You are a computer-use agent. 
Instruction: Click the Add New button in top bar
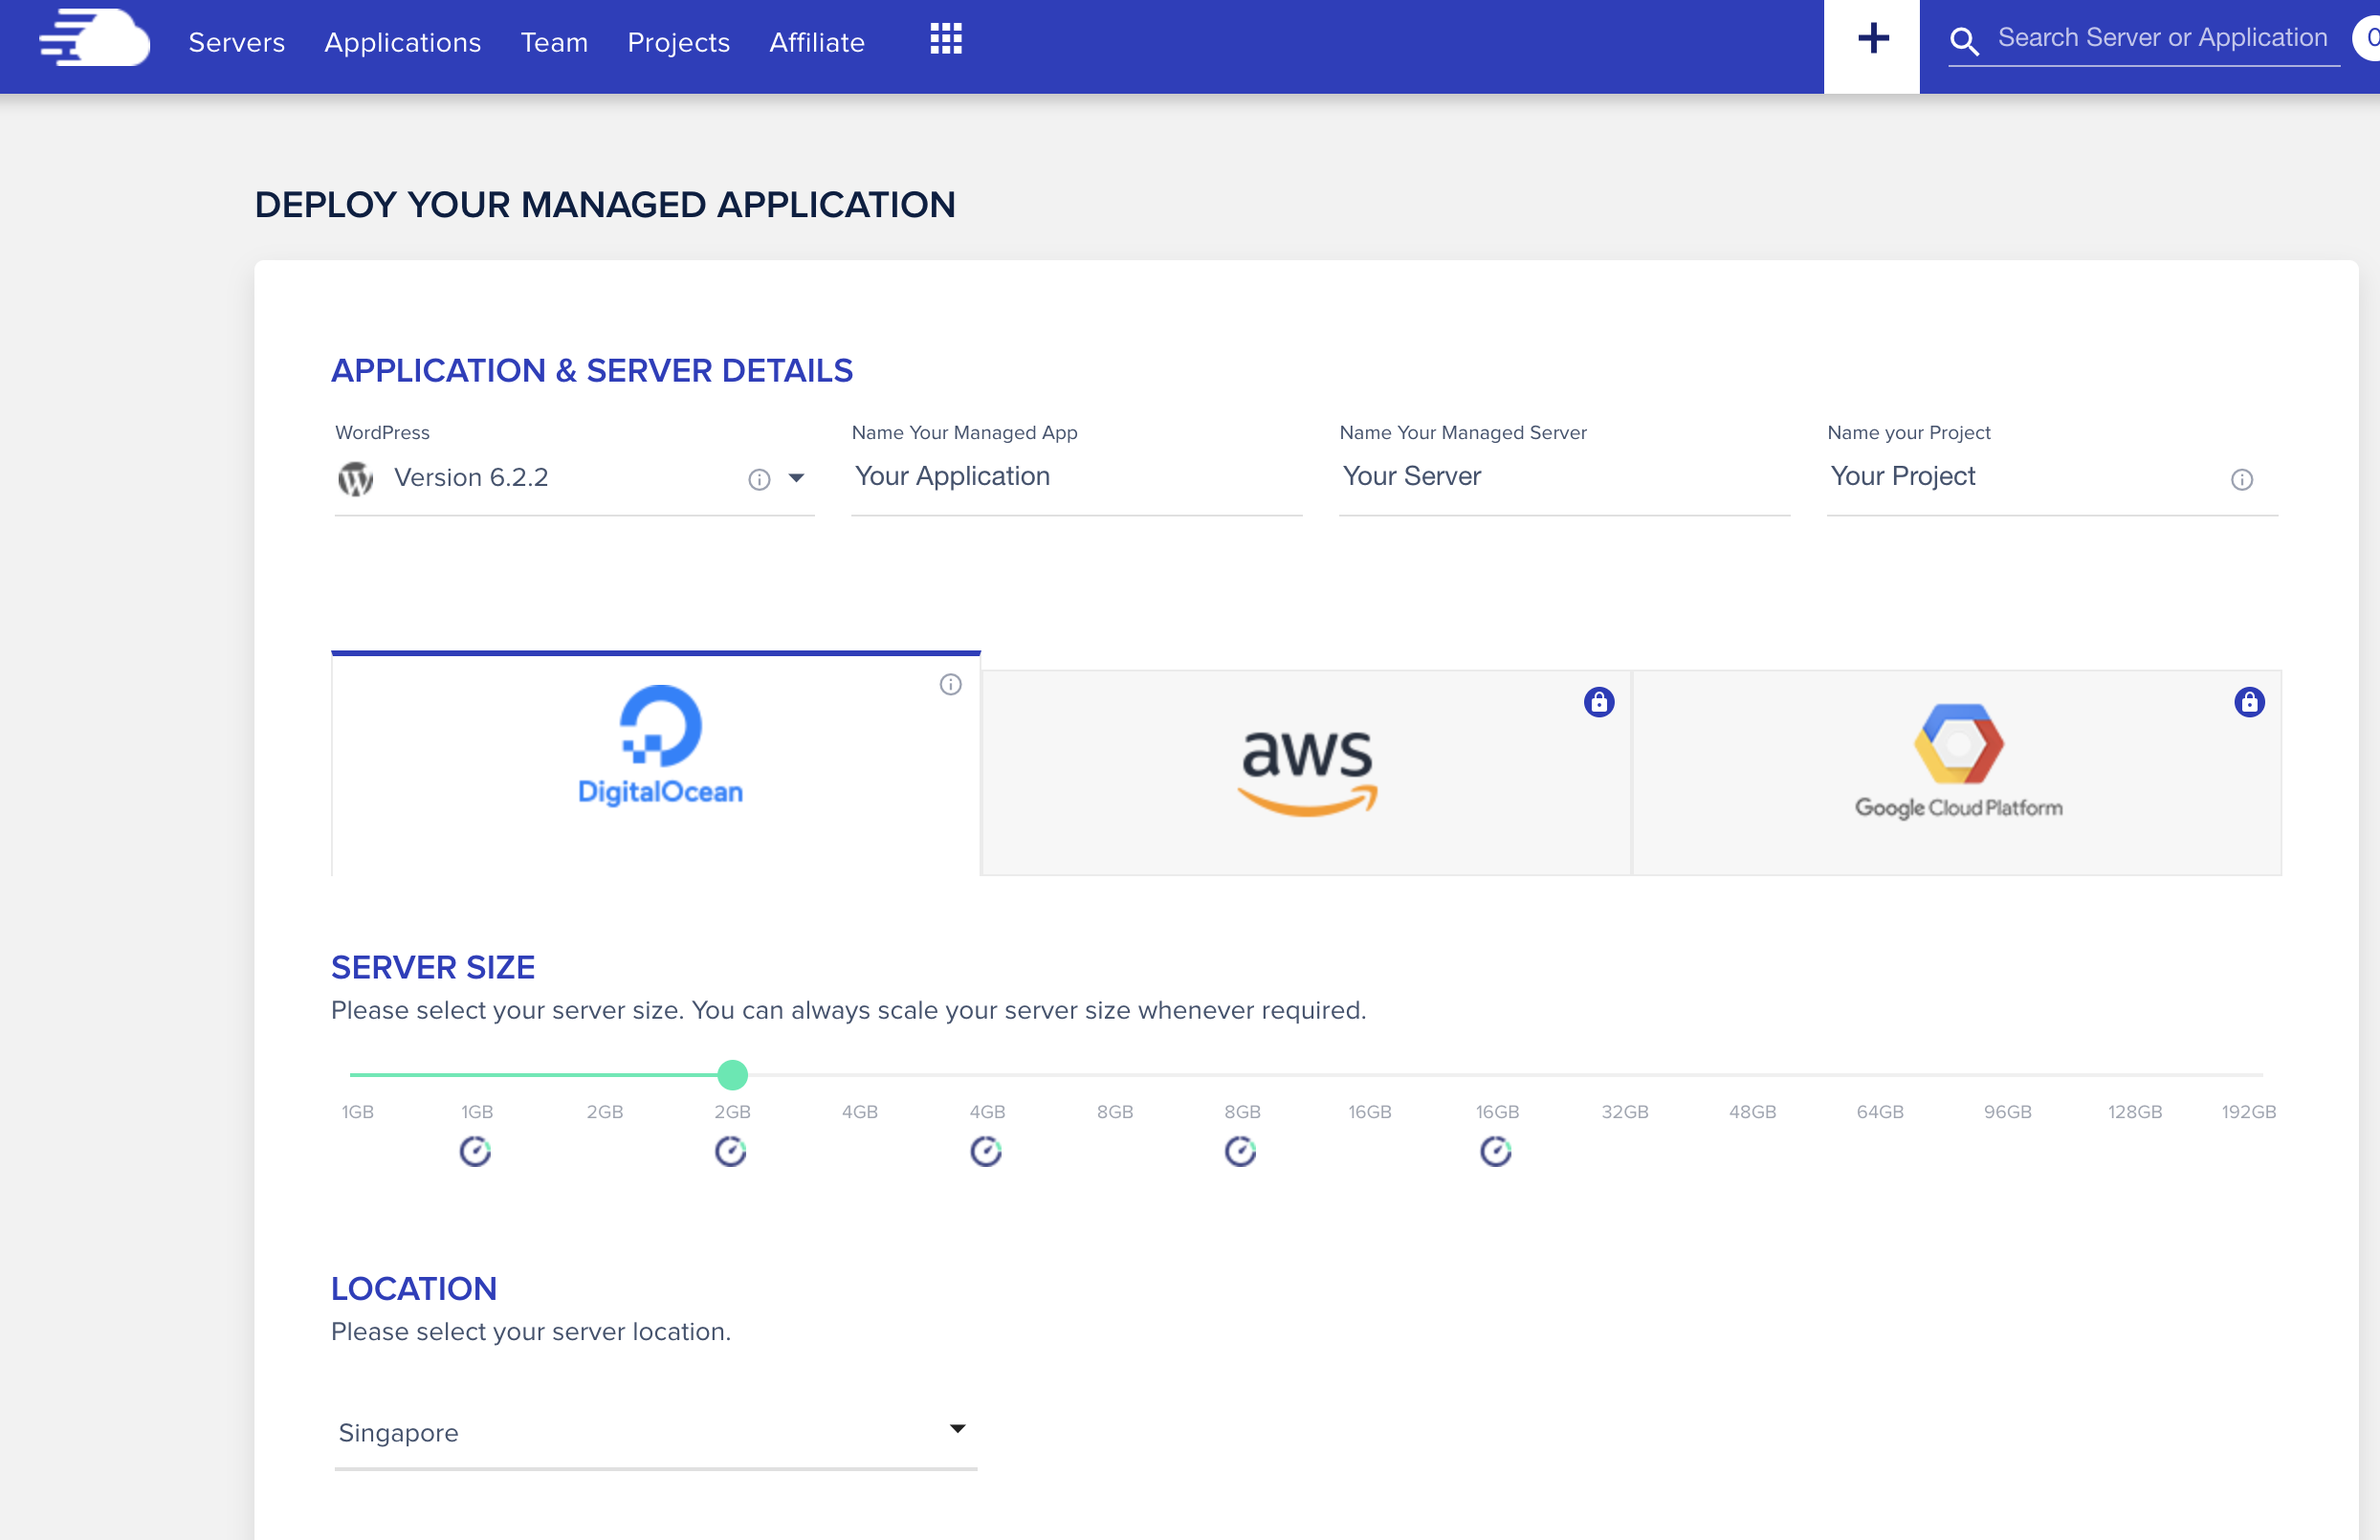click(x=1873, y=38)
